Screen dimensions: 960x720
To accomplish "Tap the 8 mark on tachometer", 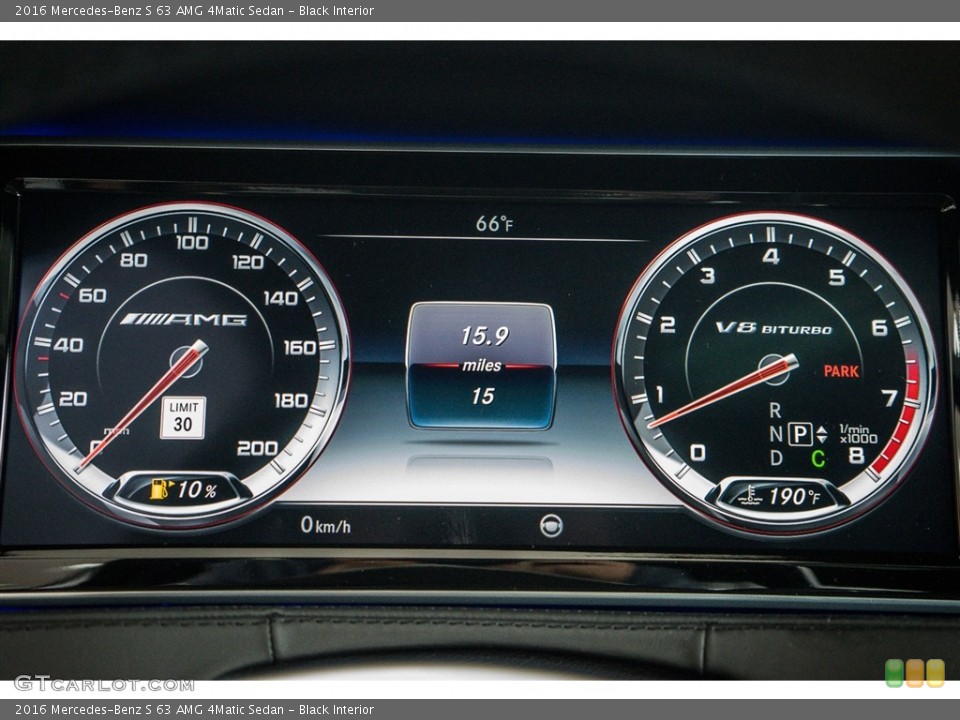I will tap(855, 455).
